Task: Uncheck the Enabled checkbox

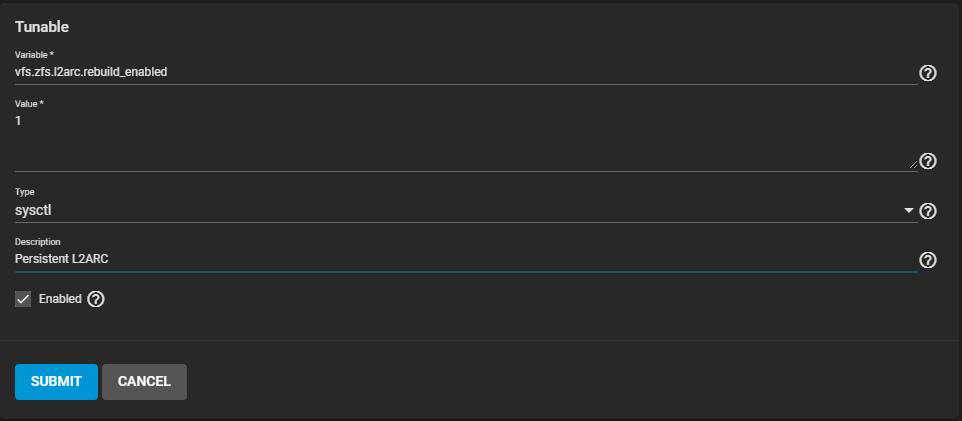Action: [x=24, y=299]
